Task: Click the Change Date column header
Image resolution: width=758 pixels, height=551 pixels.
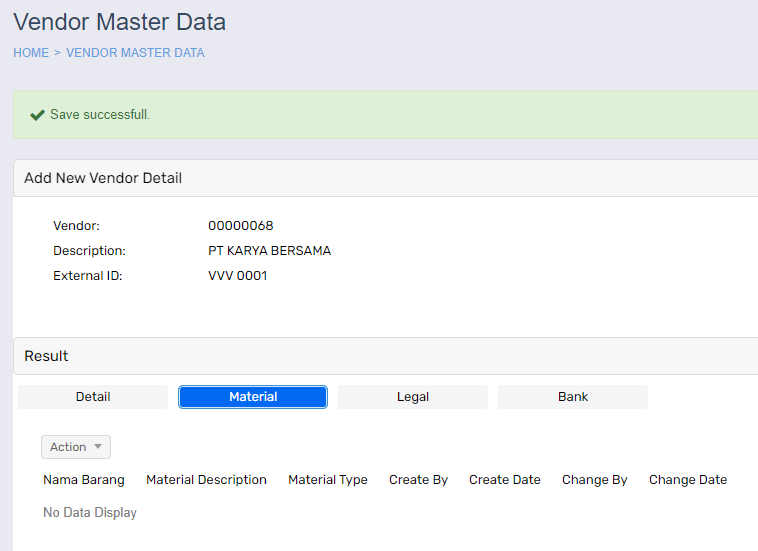Action: pyautogui.click(x=688, y=480)
